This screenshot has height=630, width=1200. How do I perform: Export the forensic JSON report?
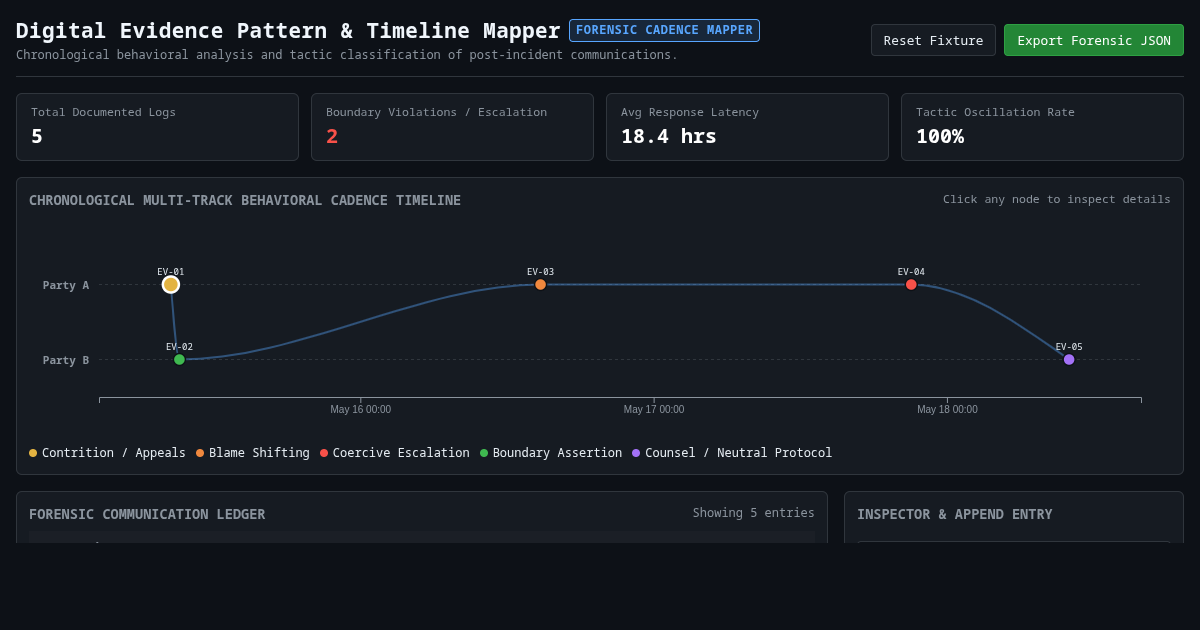click(1094, 40)
